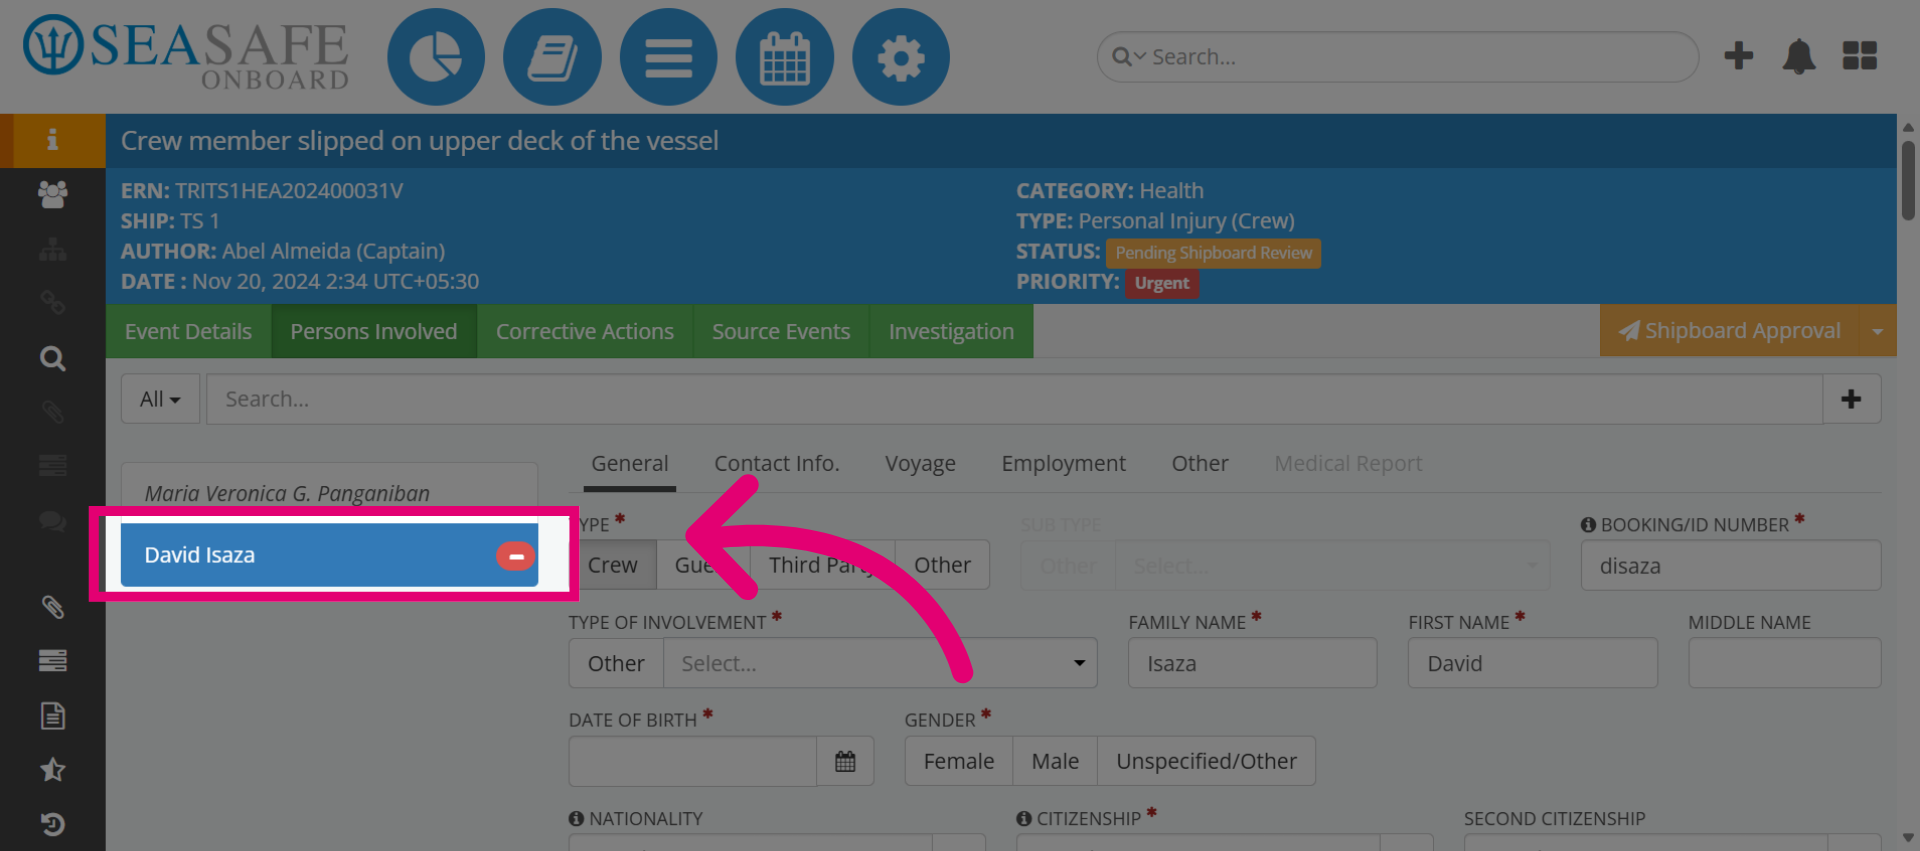Image resolution: width=1920 pixels, height=851 pixels.
Task: Click the Date of Birth field
Action: [x=693, y=761]
